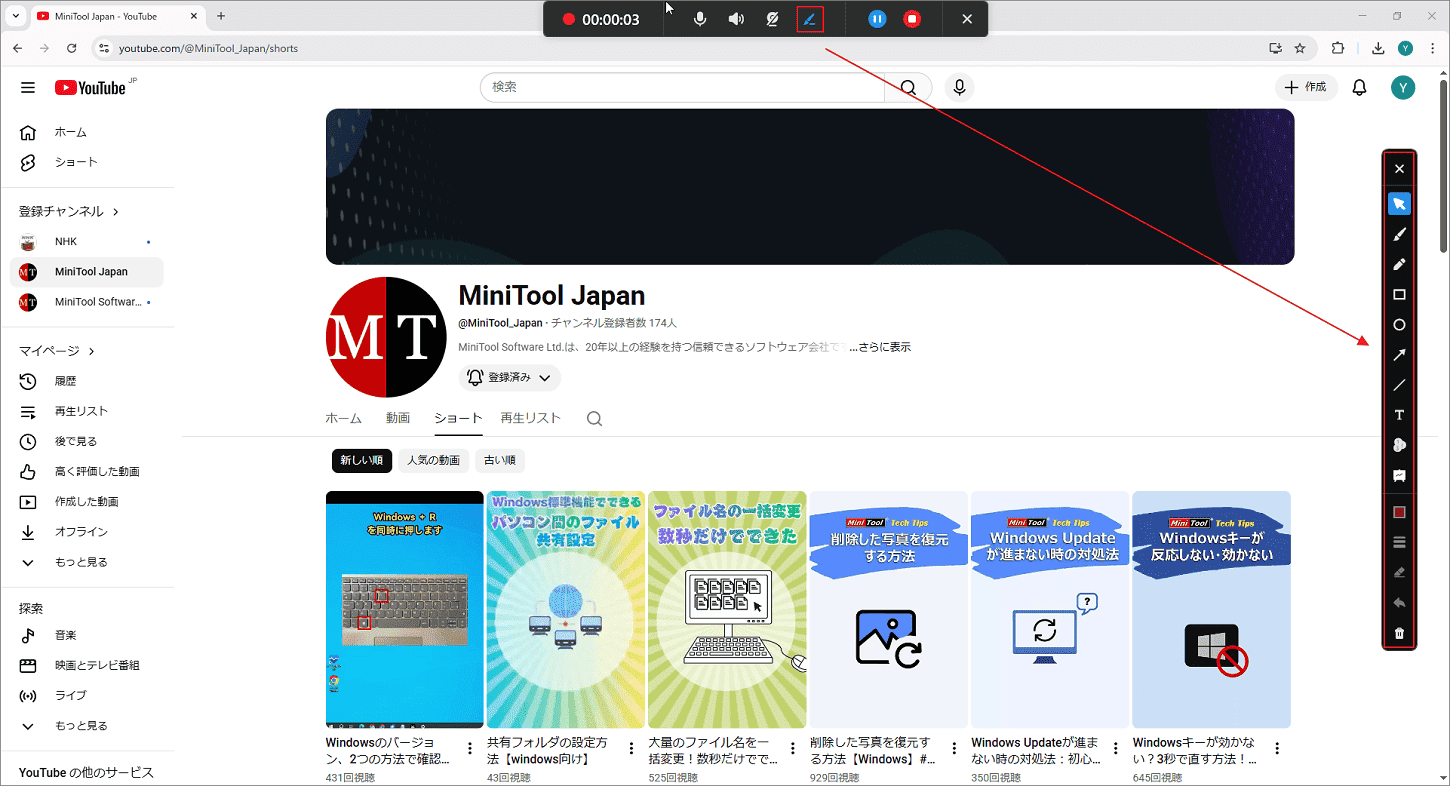Screen dimensions: 1450x786
Task: Enable the webcam in the recording toolbar
Action: coord(772,18)
